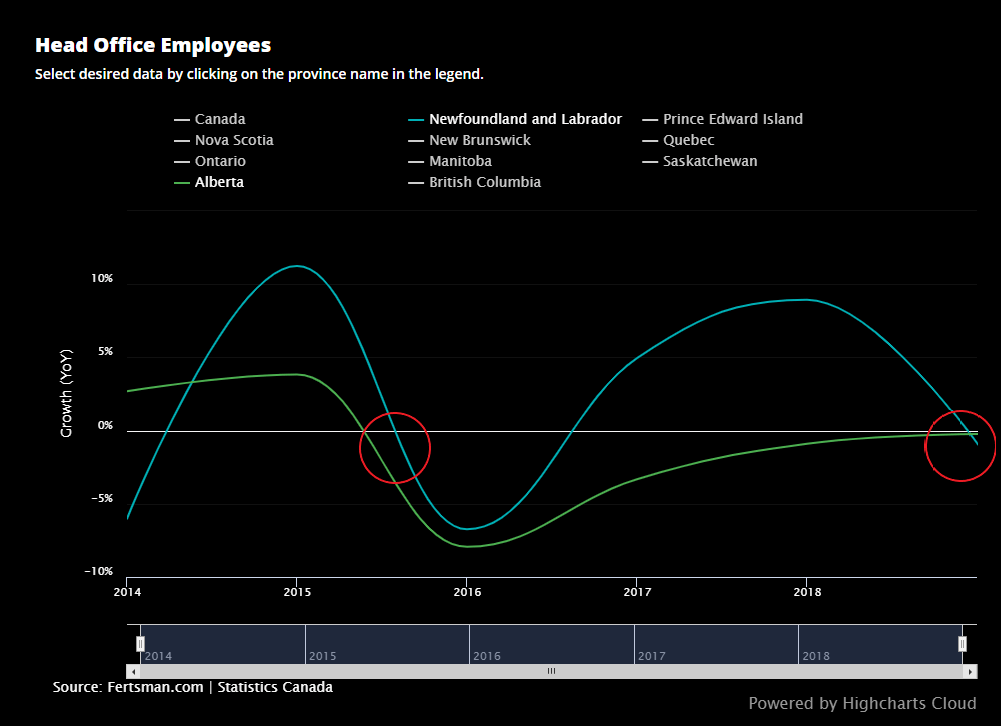Click the navigator scrollbar track

[x=550, y=672]
